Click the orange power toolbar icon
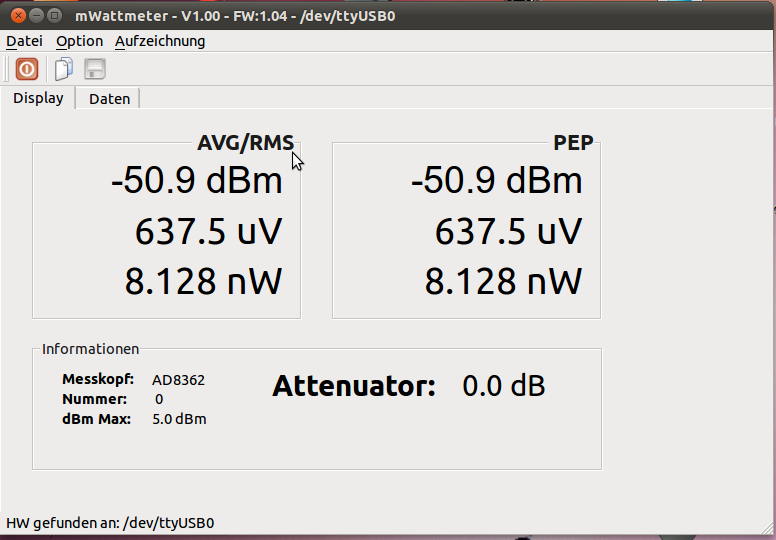 [27, 69]
